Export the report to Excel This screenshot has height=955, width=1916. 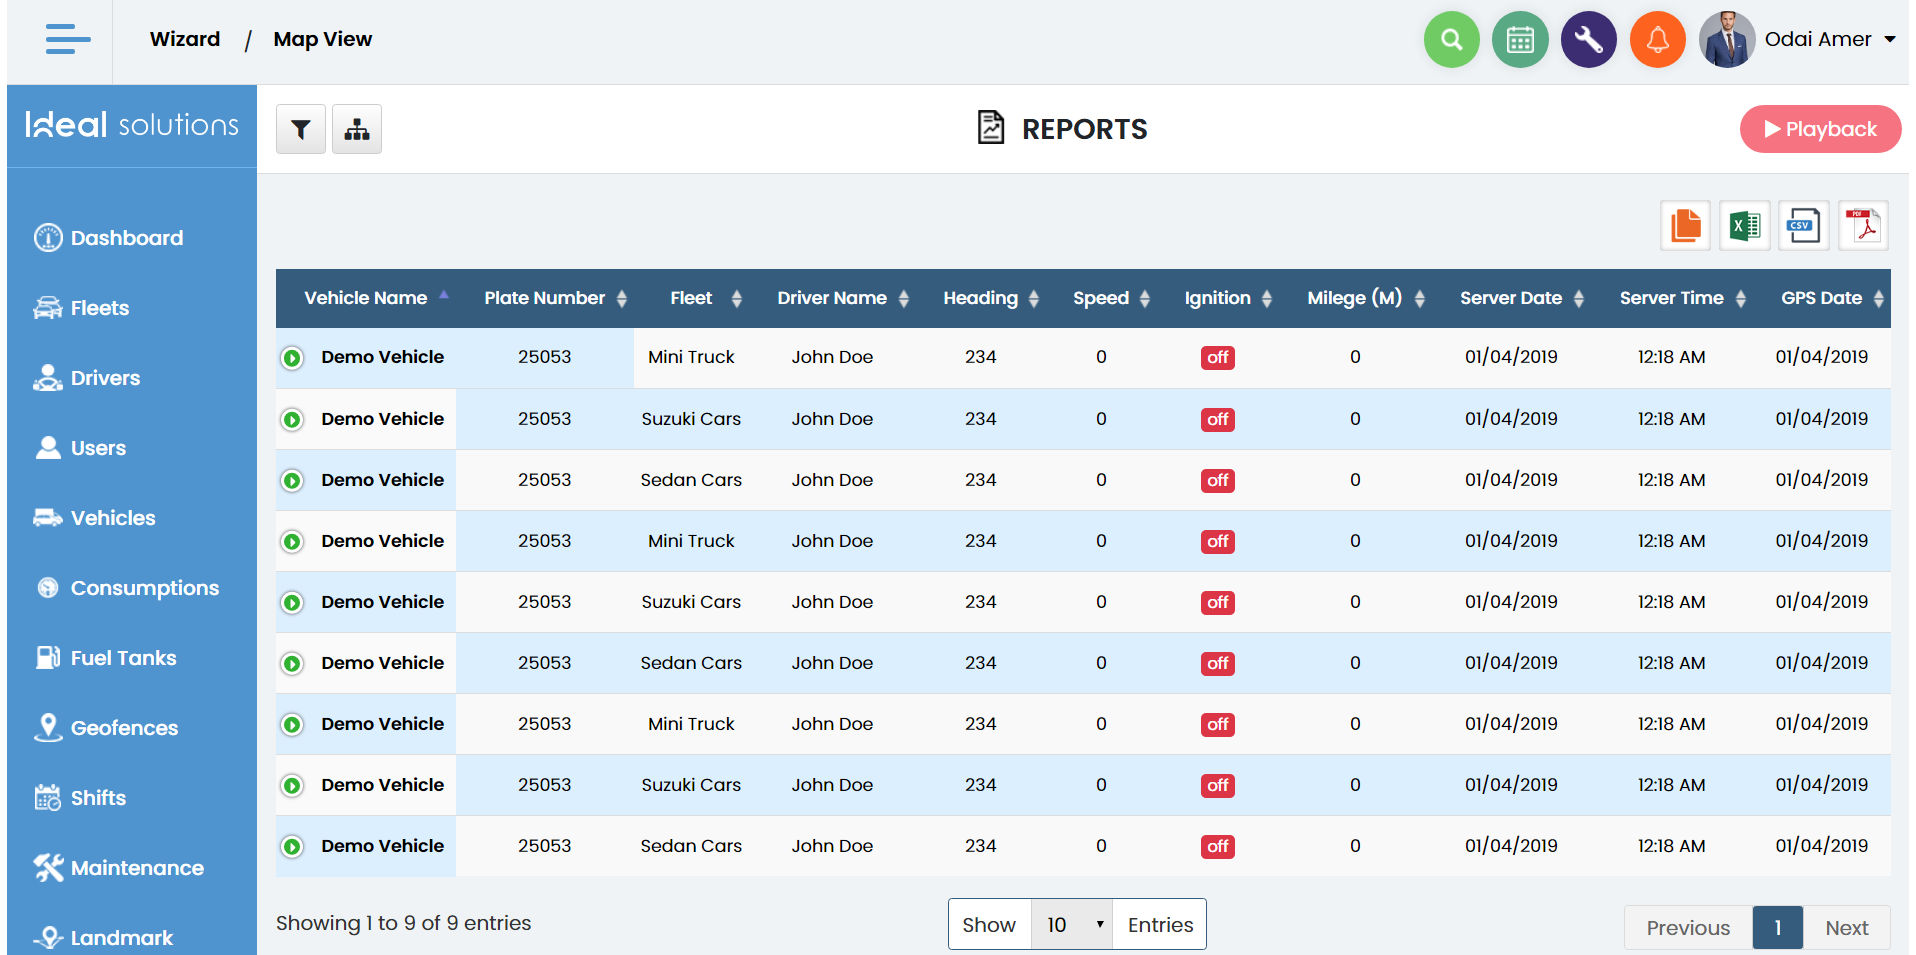pos(1744,226)
